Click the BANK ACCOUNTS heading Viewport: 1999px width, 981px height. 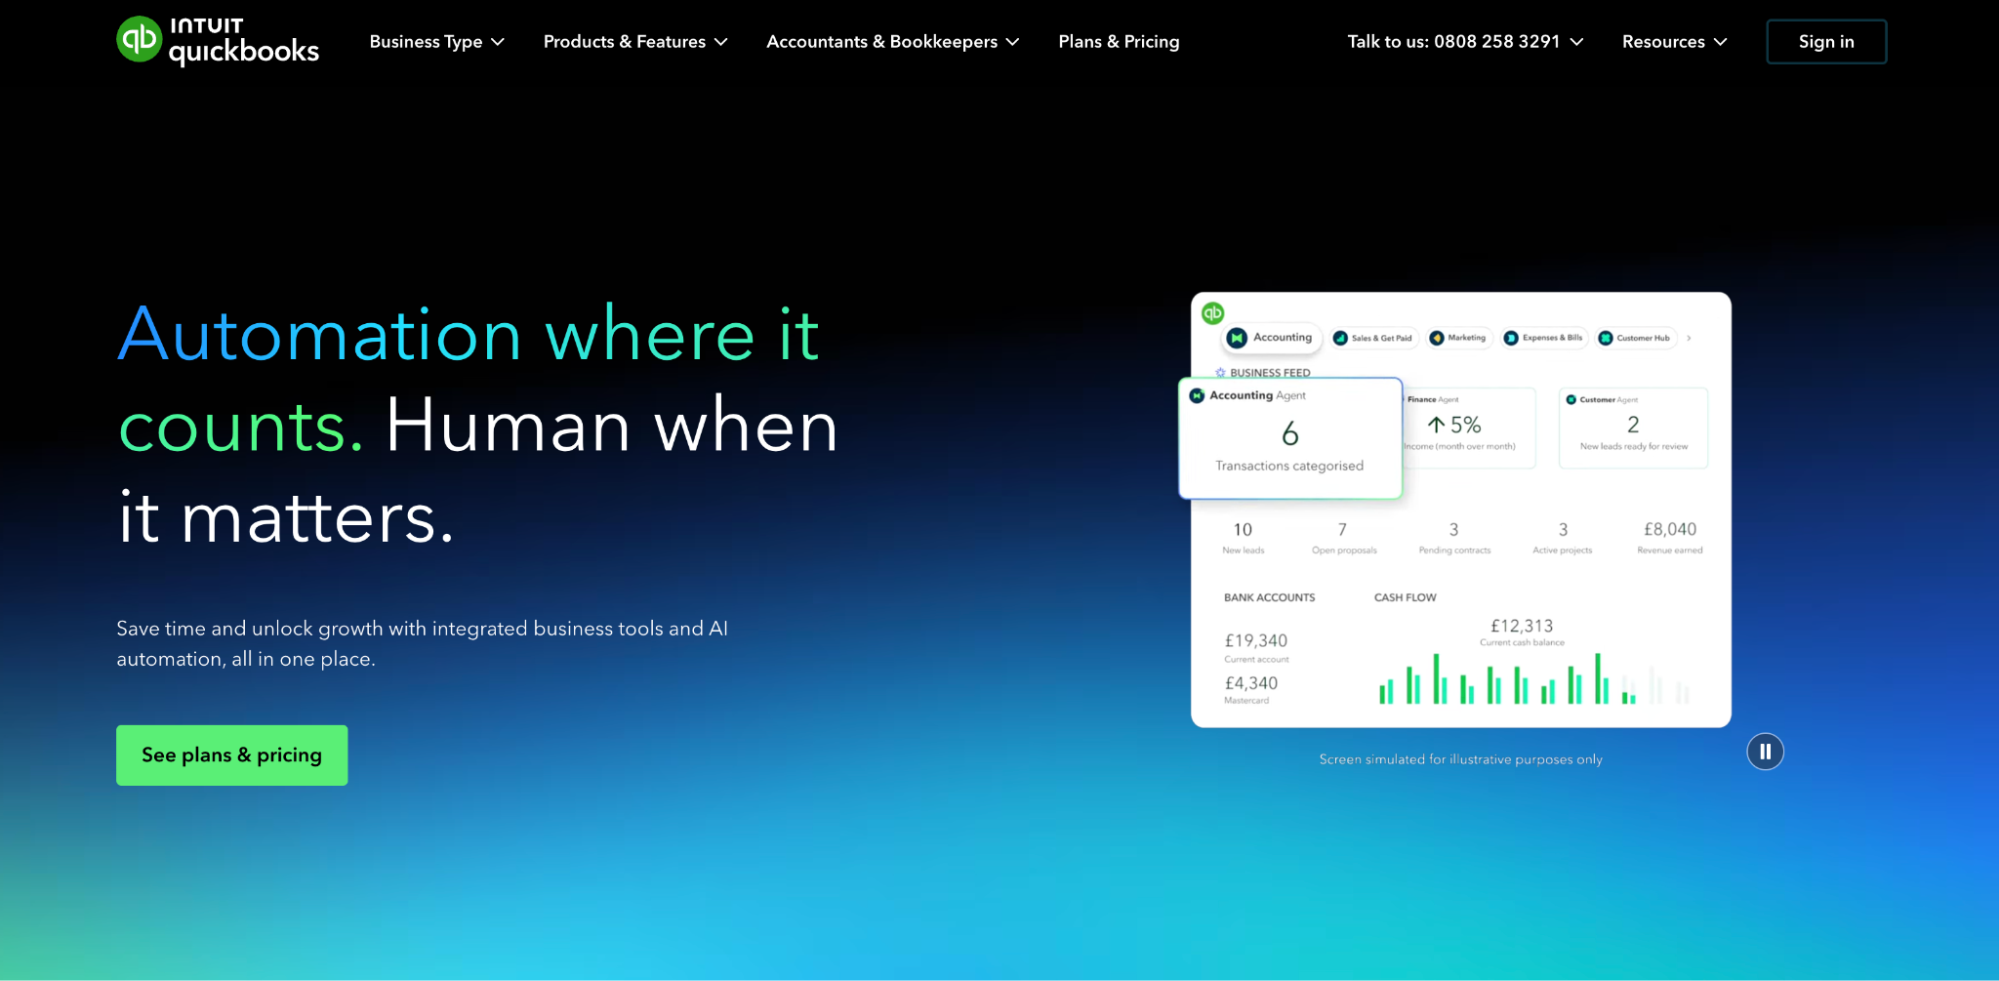pos(1269,598)
